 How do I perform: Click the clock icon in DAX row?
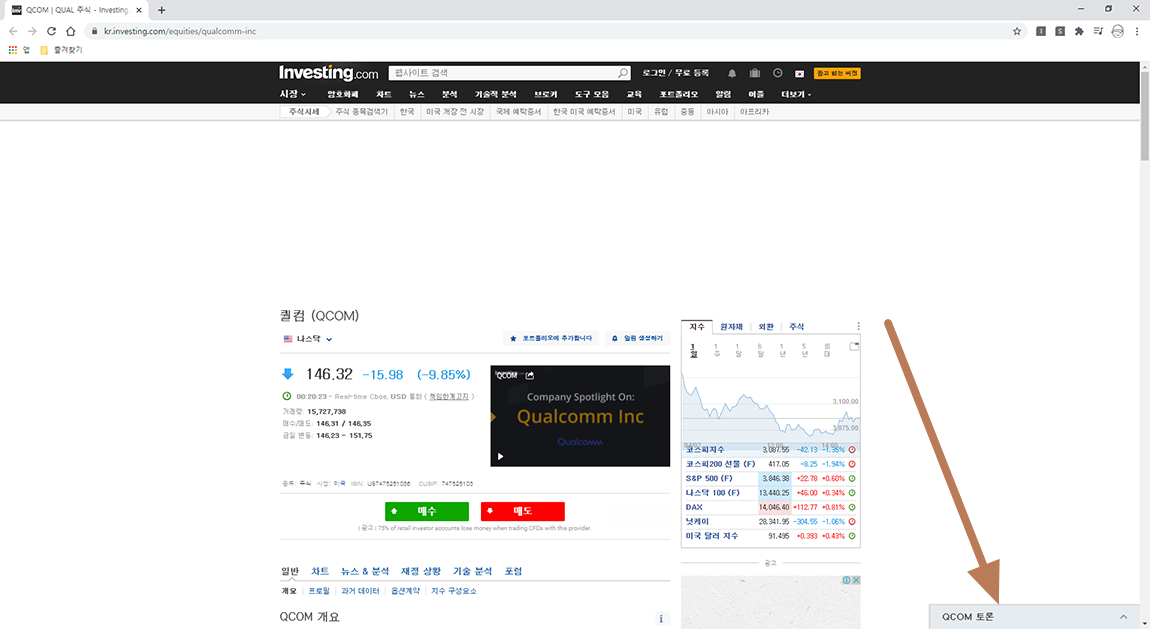852,507
